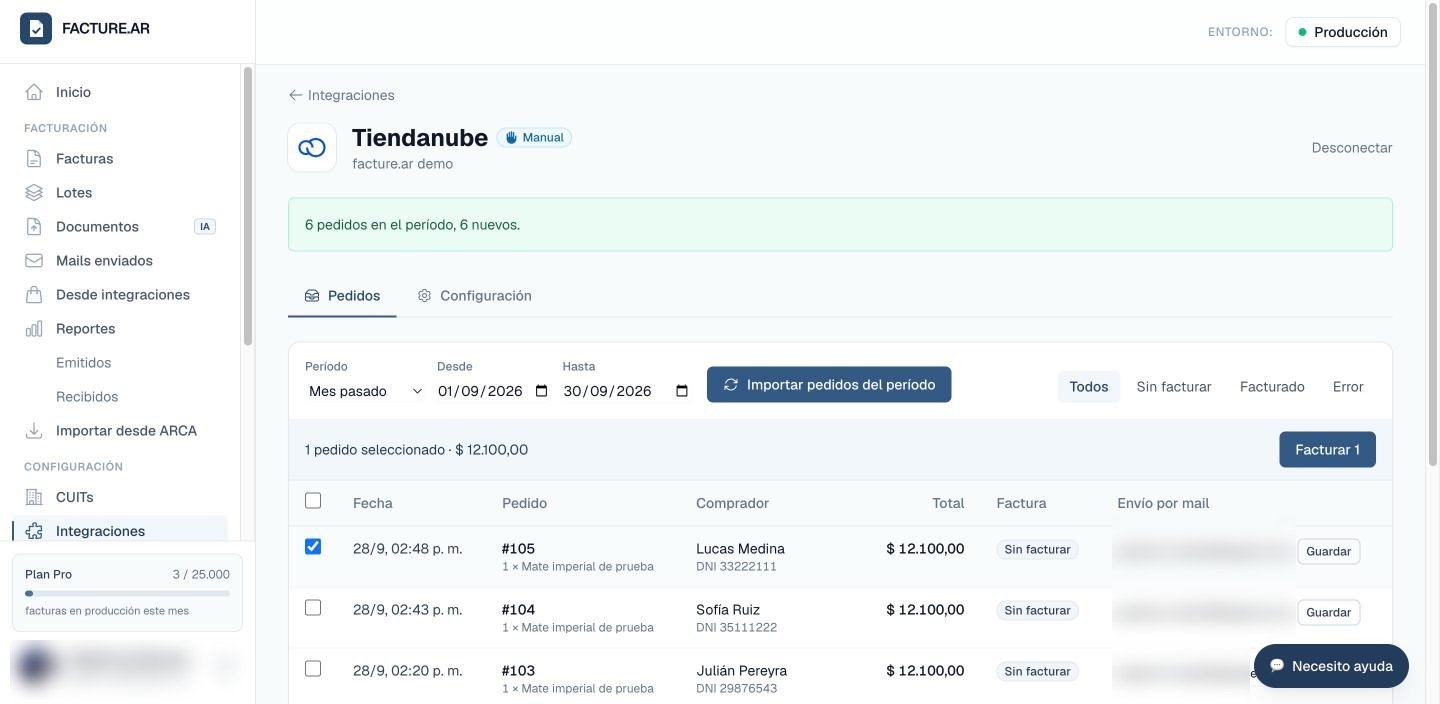This screenshot has width=1440, height=704.
Task: Open the Desde date calendar picker icon
Action: tap(542, 391)
